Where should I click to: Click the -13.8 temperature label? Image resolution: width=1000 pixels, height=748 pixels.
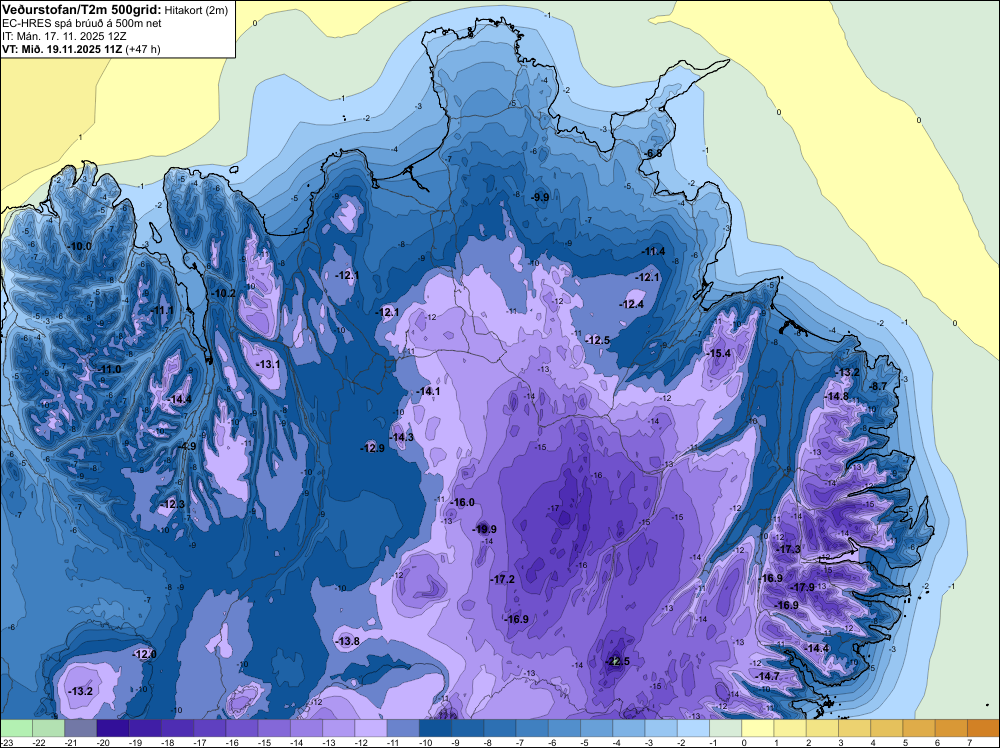(347, 642)
